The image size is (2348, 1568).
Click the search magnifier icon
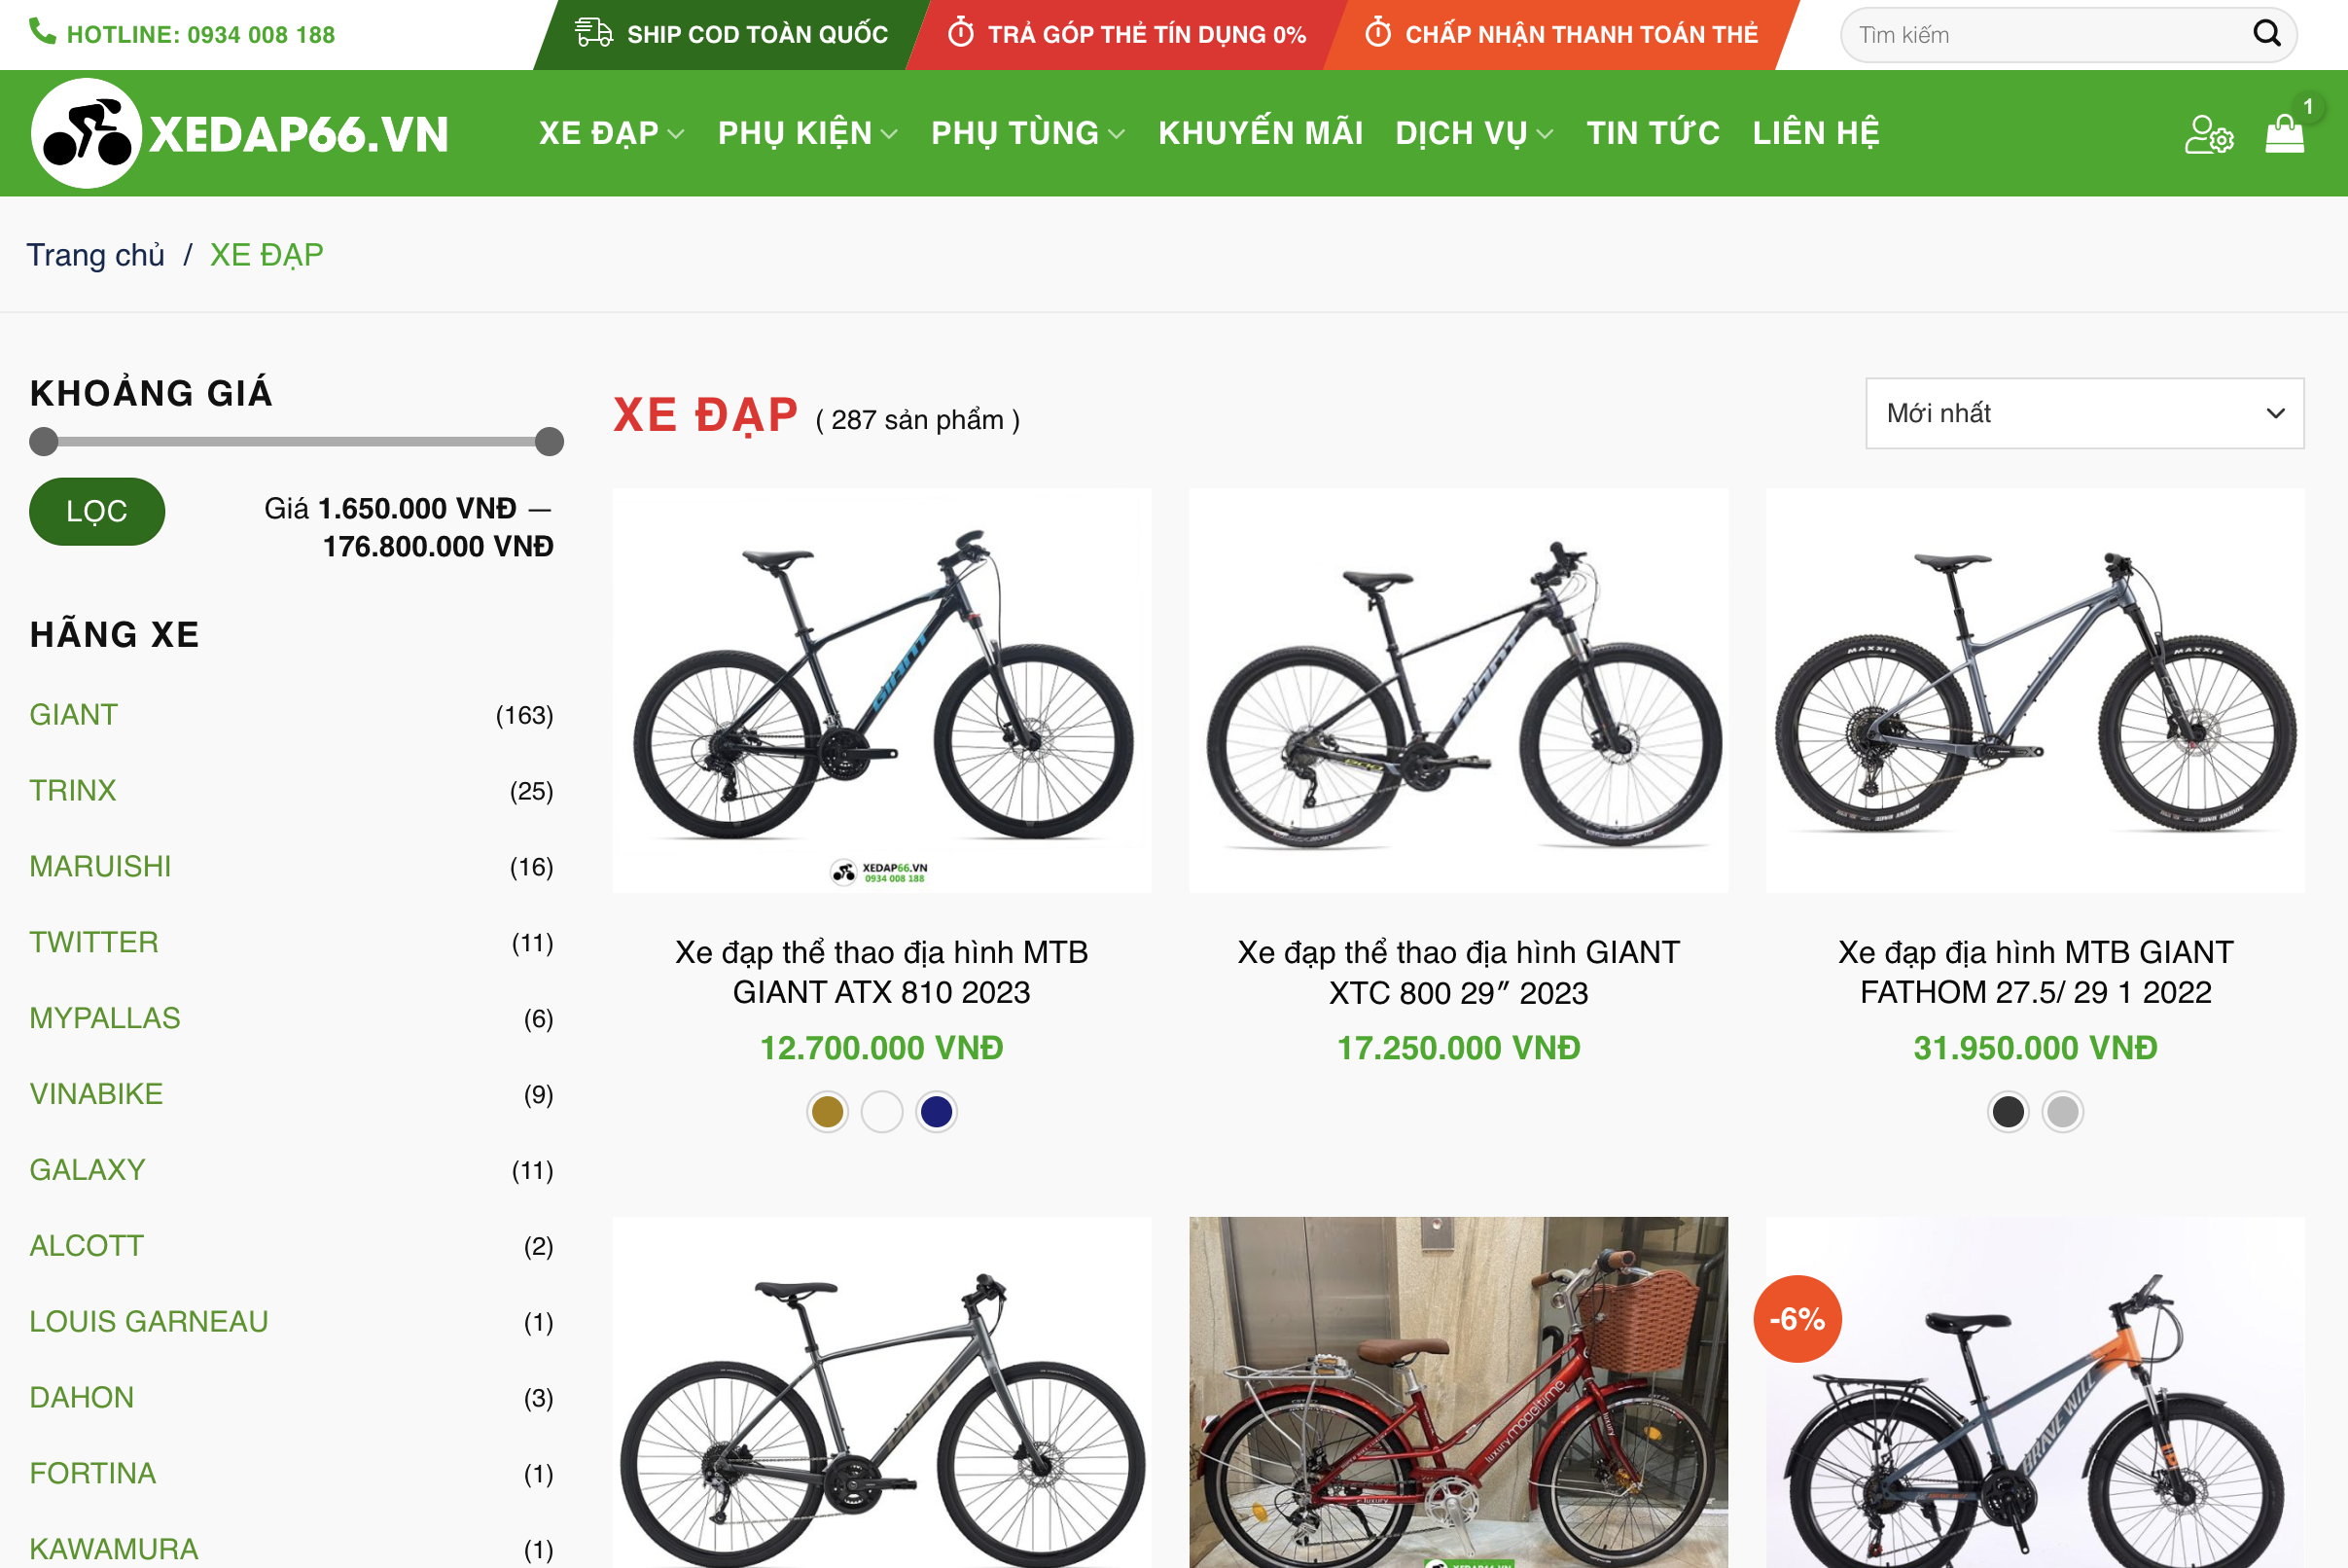click(x=2272, y=33)
